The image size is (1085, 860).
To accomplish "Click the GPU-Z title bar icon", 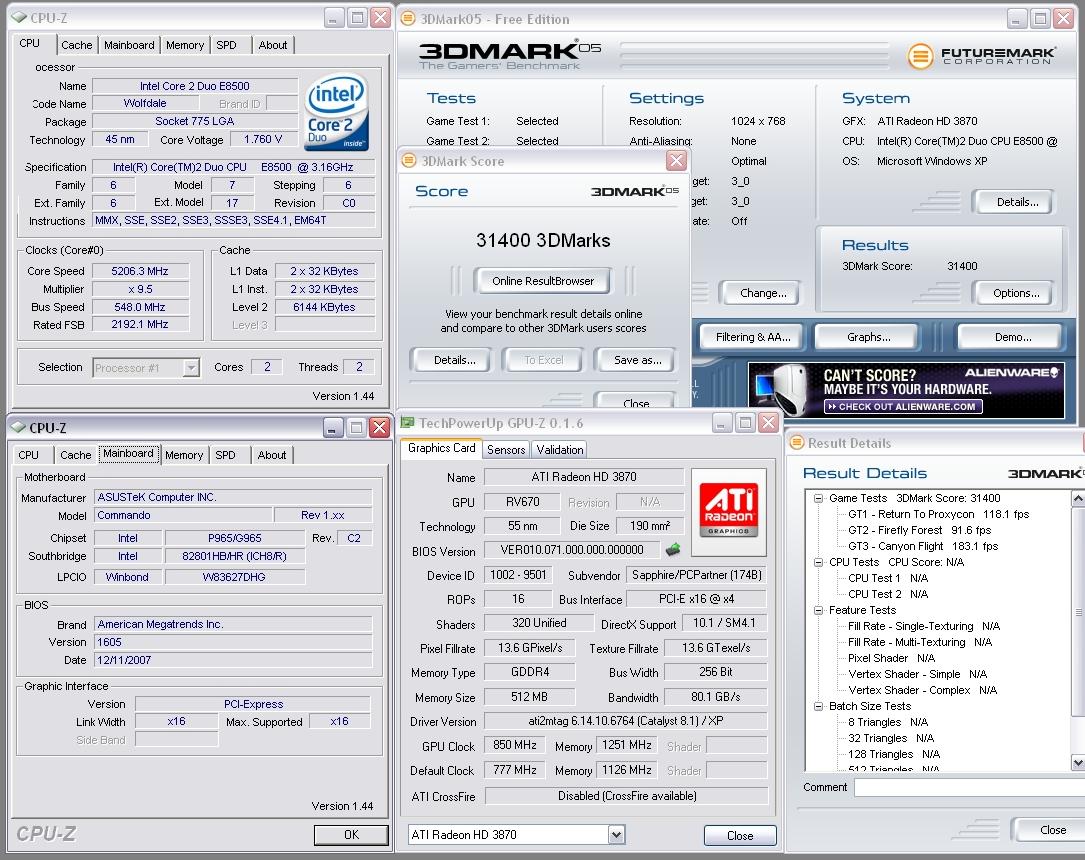I will (x=408, y=423).
